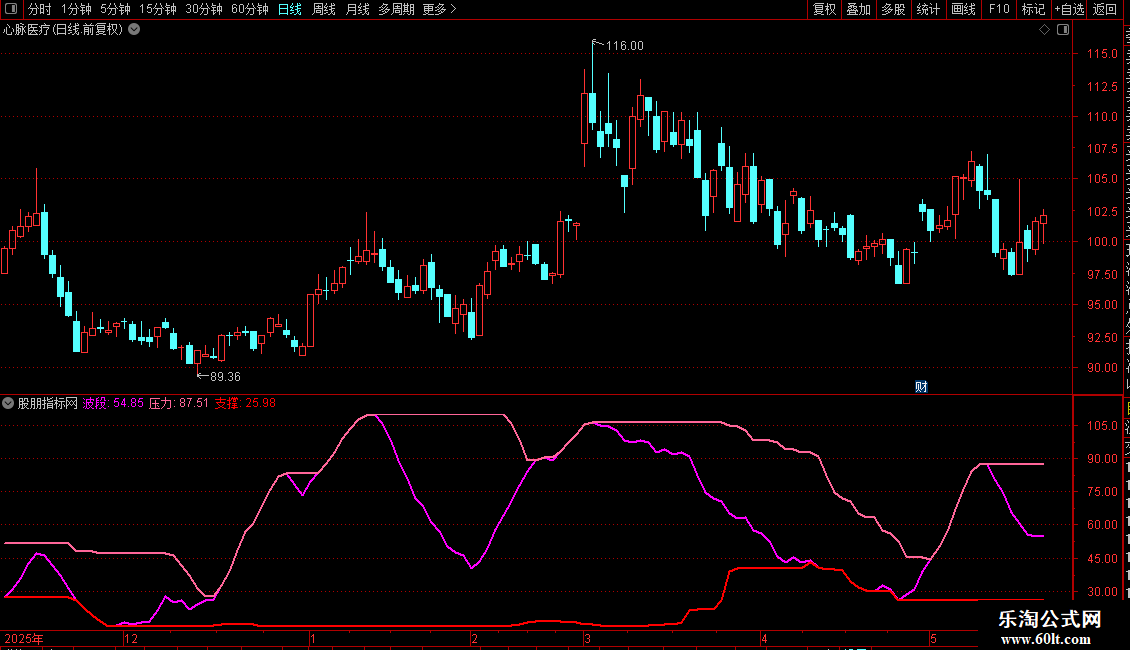Click the month 5 marker on time axis
Image resolution: width=1130 pixels, height=650 pixels.
[x=933, y=638]
